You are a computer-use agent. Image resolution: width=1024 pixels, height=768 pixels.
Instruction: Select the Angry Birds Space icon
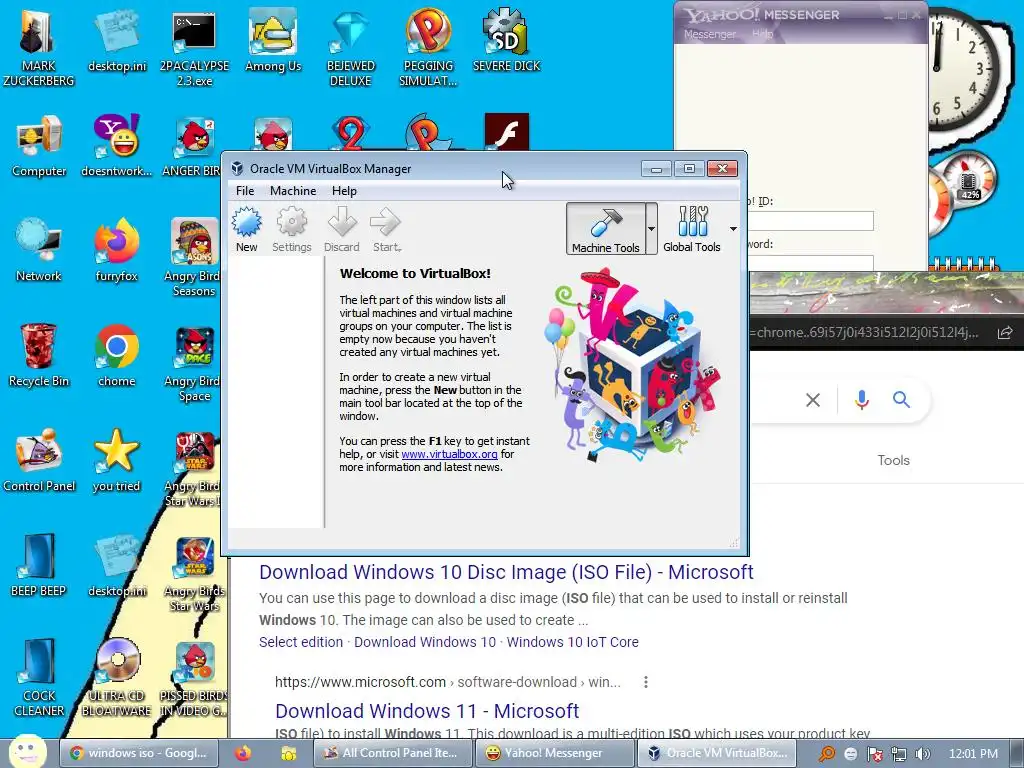click(192, 363)
